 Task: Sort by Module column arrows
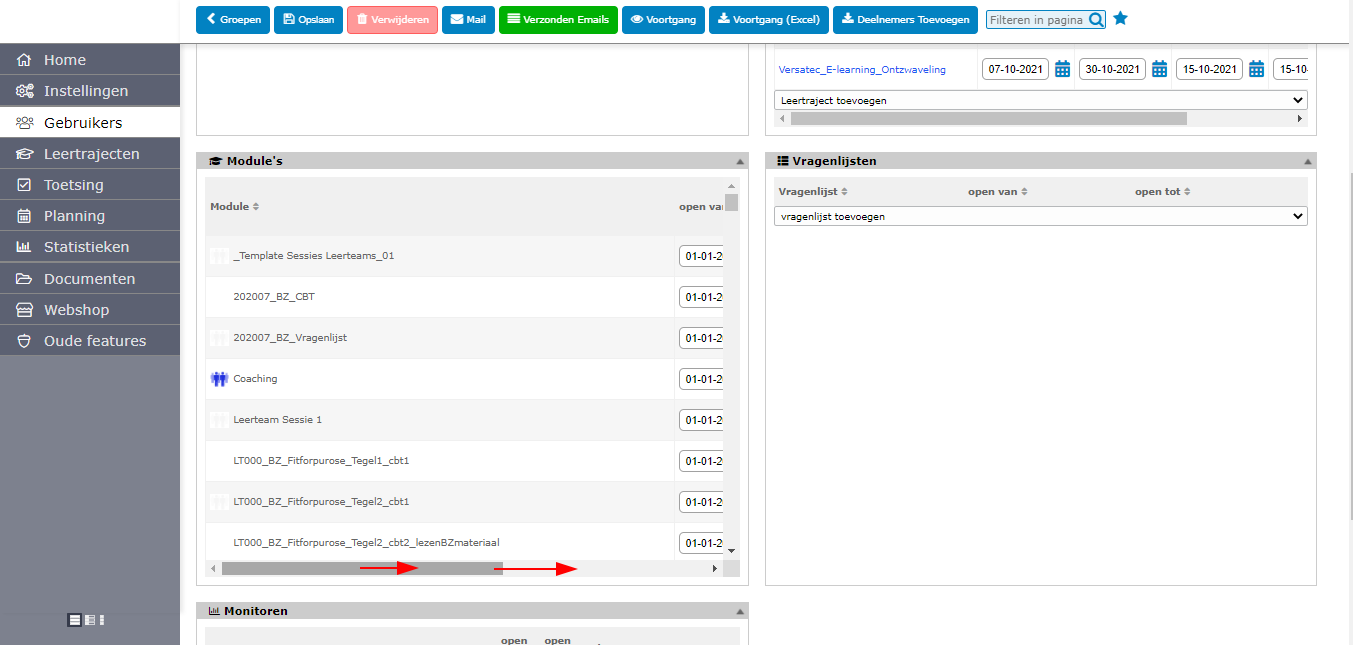coord(256,207)
